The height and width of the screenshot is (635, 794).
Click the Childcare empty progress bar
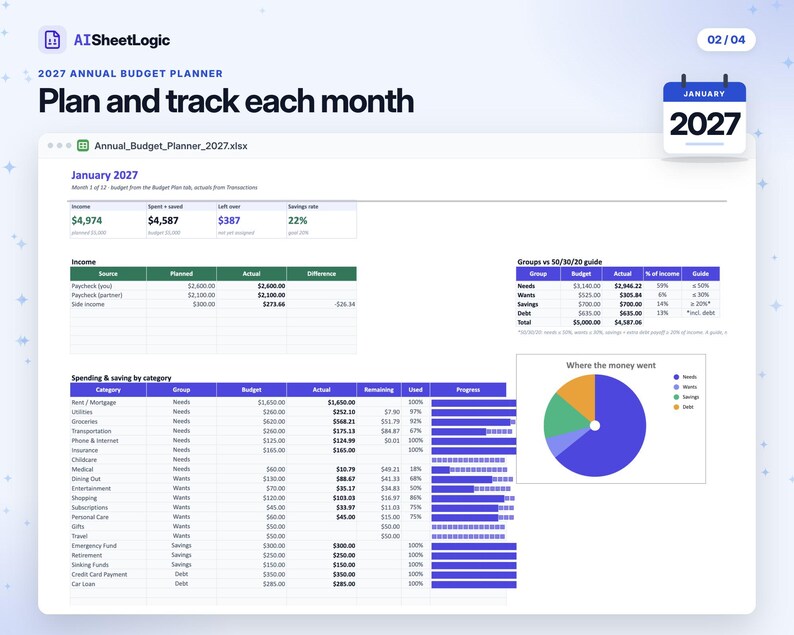coord(468,460)
